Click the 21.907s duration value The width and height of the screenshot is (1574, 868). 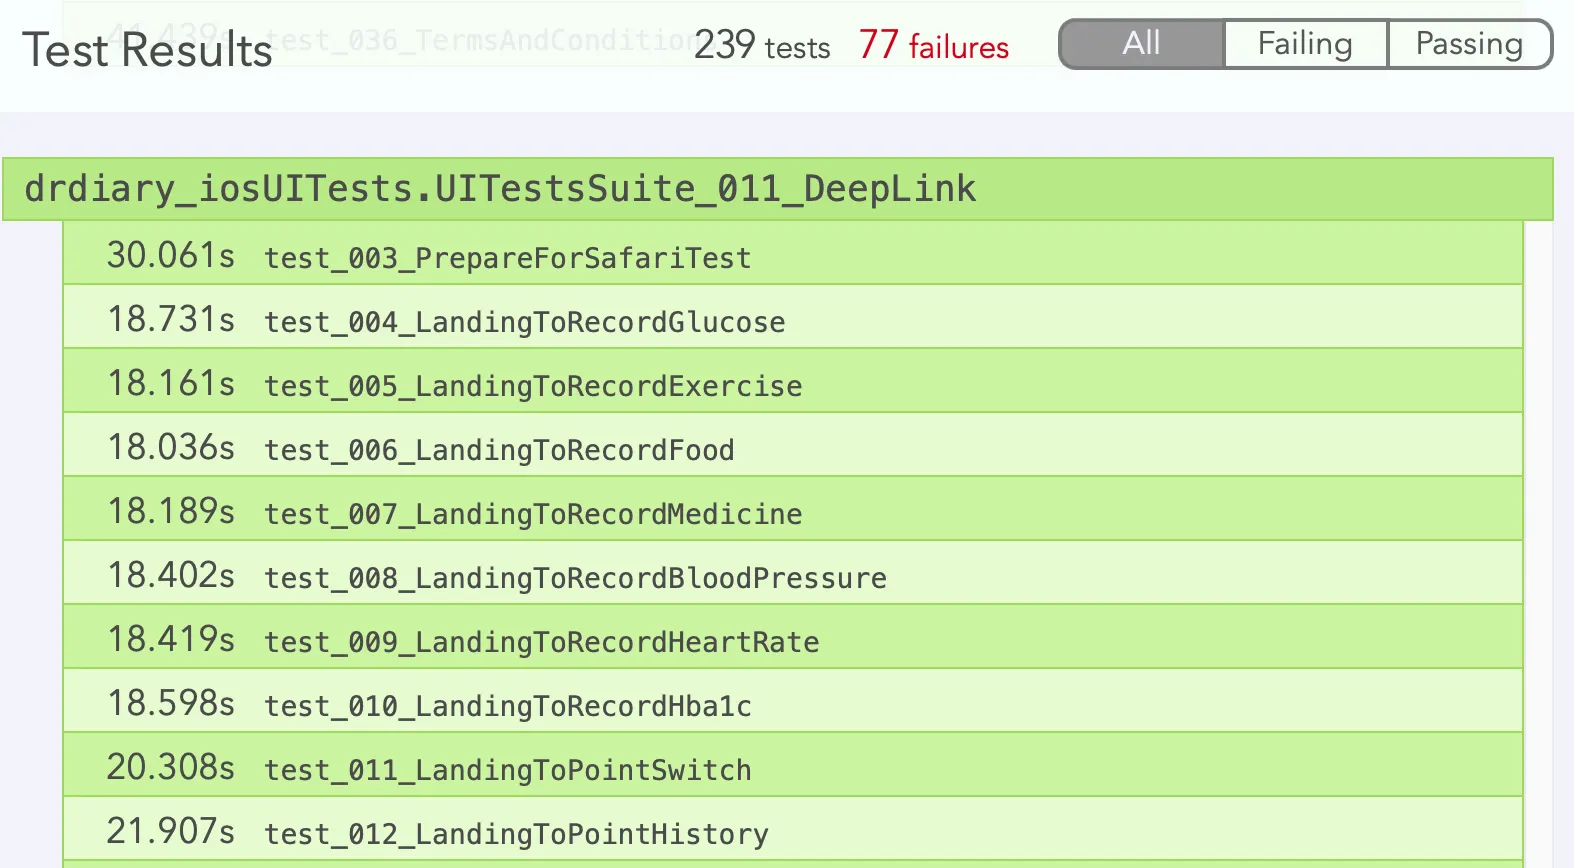[x=171, y=832]
